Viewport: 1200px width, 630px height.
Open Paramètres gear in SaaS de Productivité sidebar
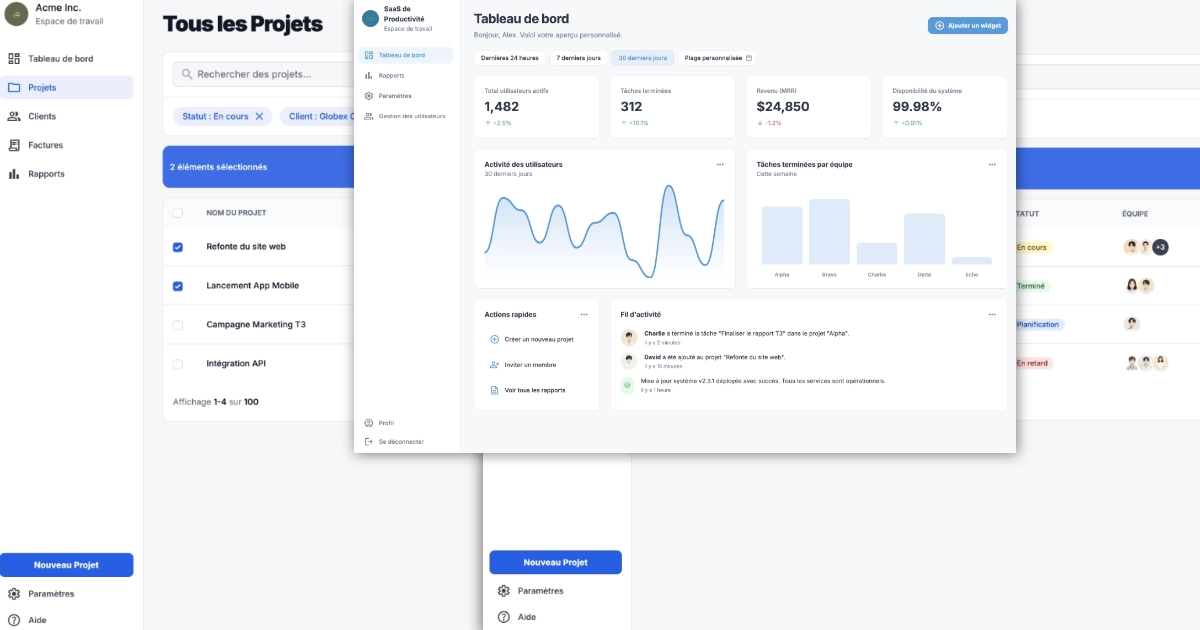pyautogui.click(x=369, y=96)
